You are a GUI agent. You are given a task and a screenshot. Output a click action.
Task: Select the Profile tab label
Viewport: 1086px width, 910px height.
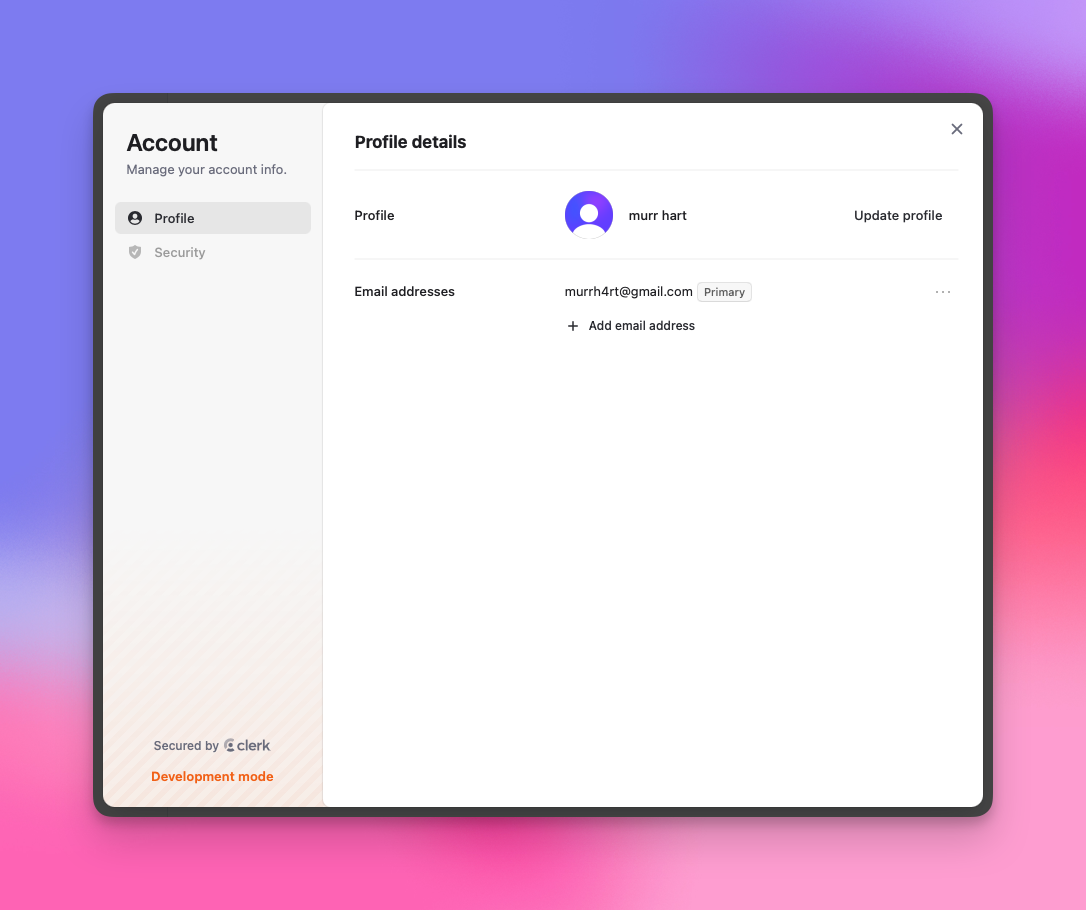[x=174, y=218]
